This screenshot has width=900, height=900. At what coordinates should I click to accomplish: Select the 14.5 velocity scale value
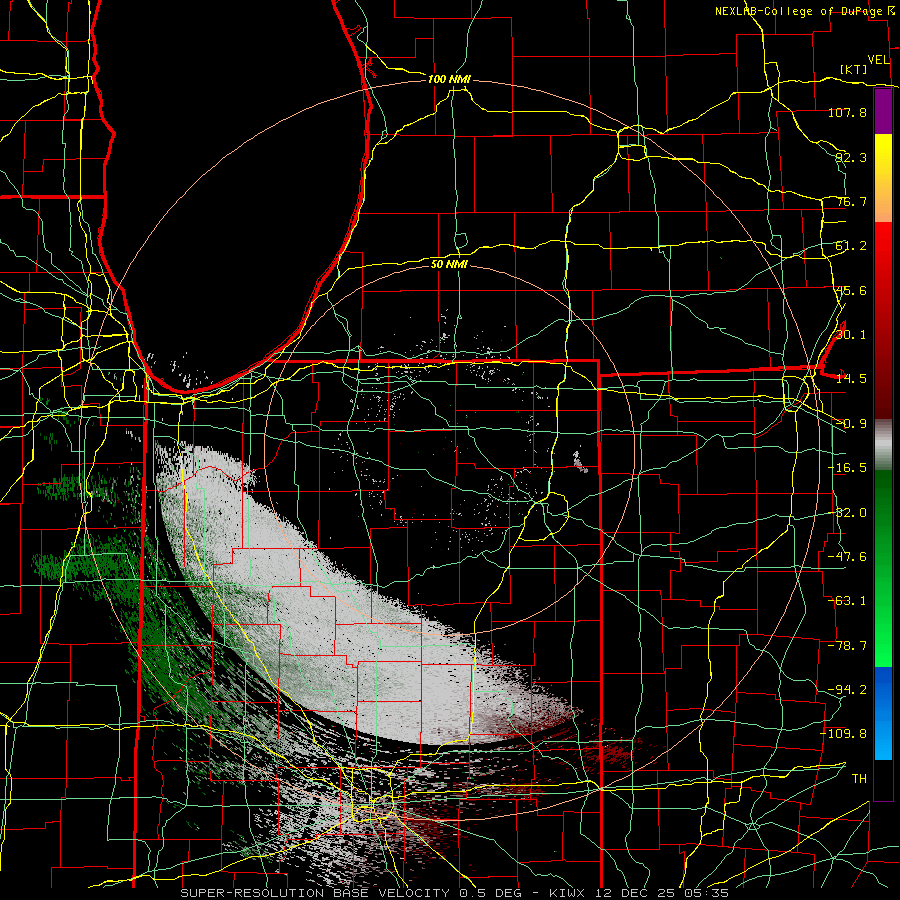[851, 379]
